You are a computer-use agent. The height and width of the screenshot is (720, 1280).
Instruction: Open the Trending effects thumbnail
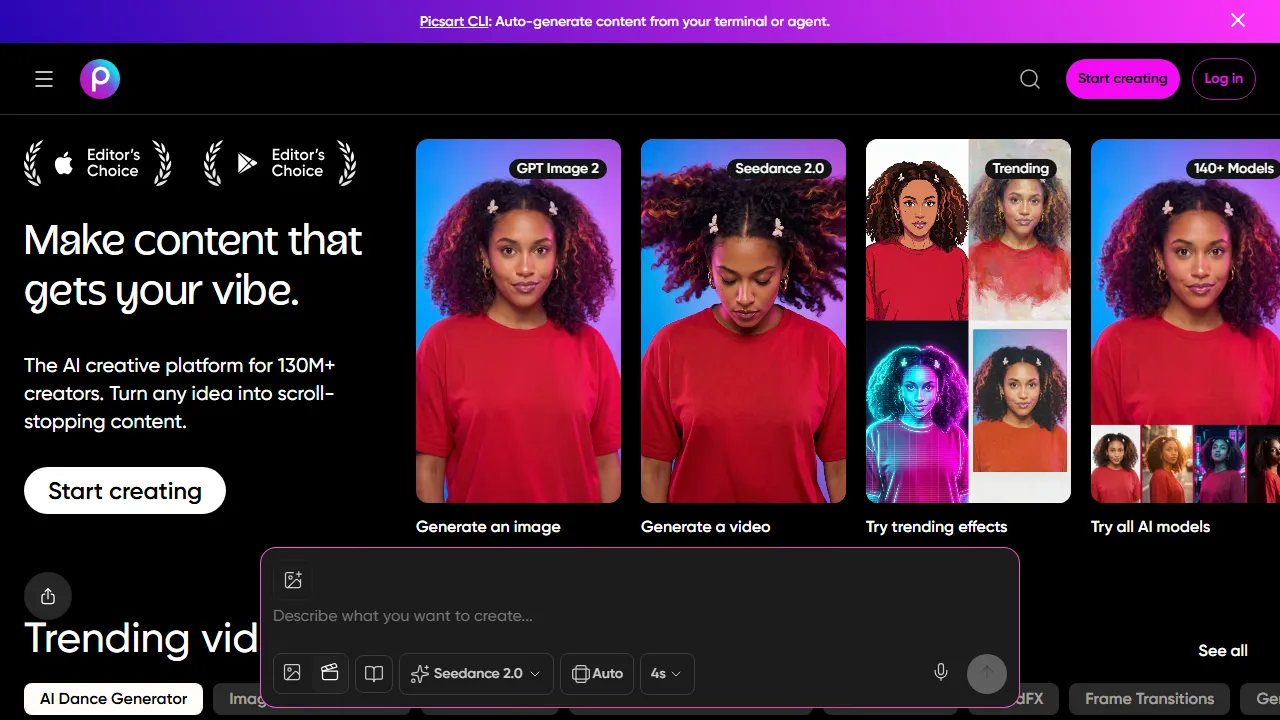tap(968, 321)
